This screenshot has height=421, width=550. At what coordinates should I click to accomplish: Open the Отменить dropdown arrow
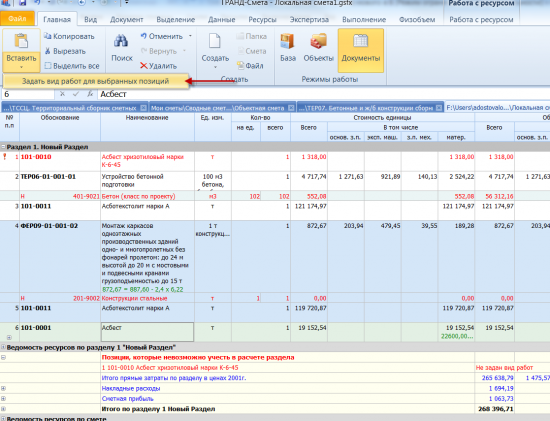tap(190, 36)
